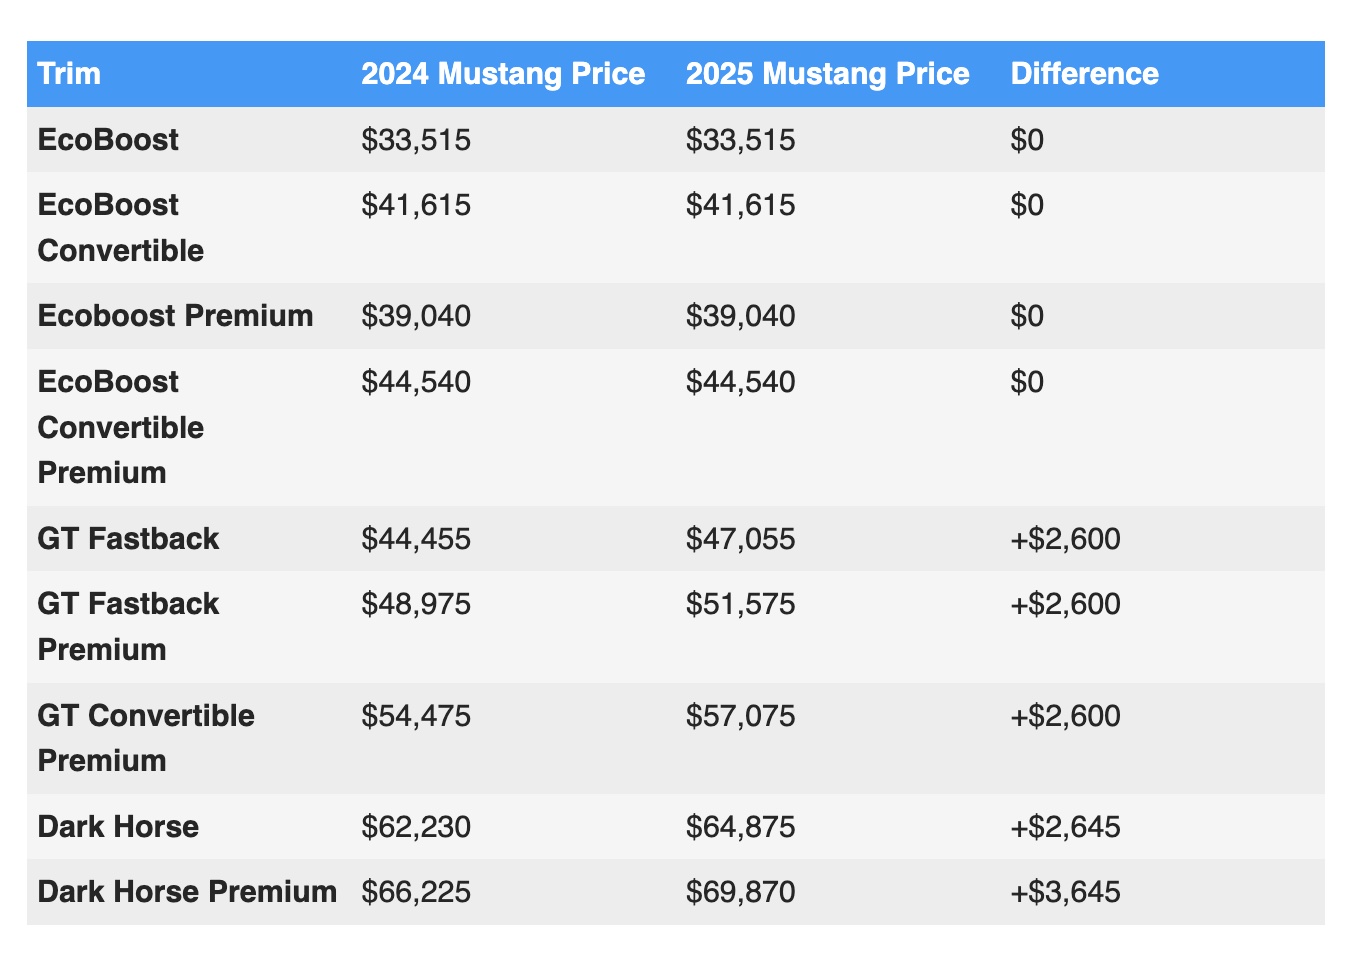This screenshot has width=1352, height=966.
Task: Click the GT Convertible Premium row label
Action: [x=146, y=738]
